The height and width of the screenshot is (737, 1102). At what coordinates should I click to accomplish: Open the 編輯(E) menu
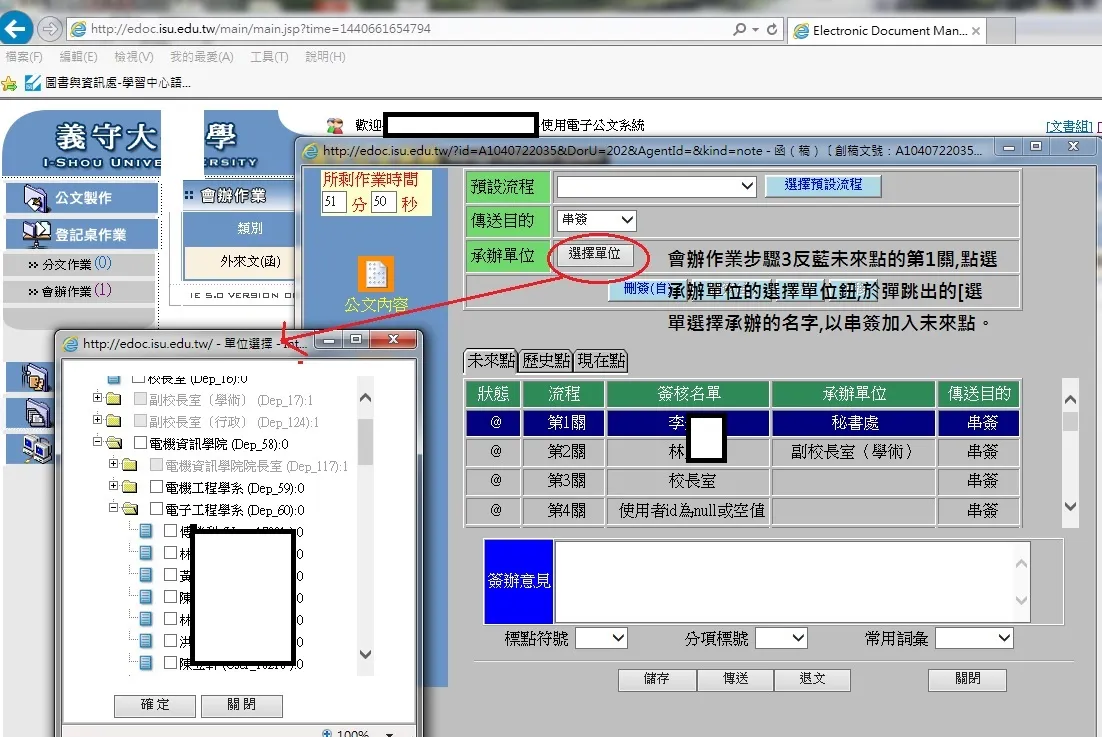79,57
